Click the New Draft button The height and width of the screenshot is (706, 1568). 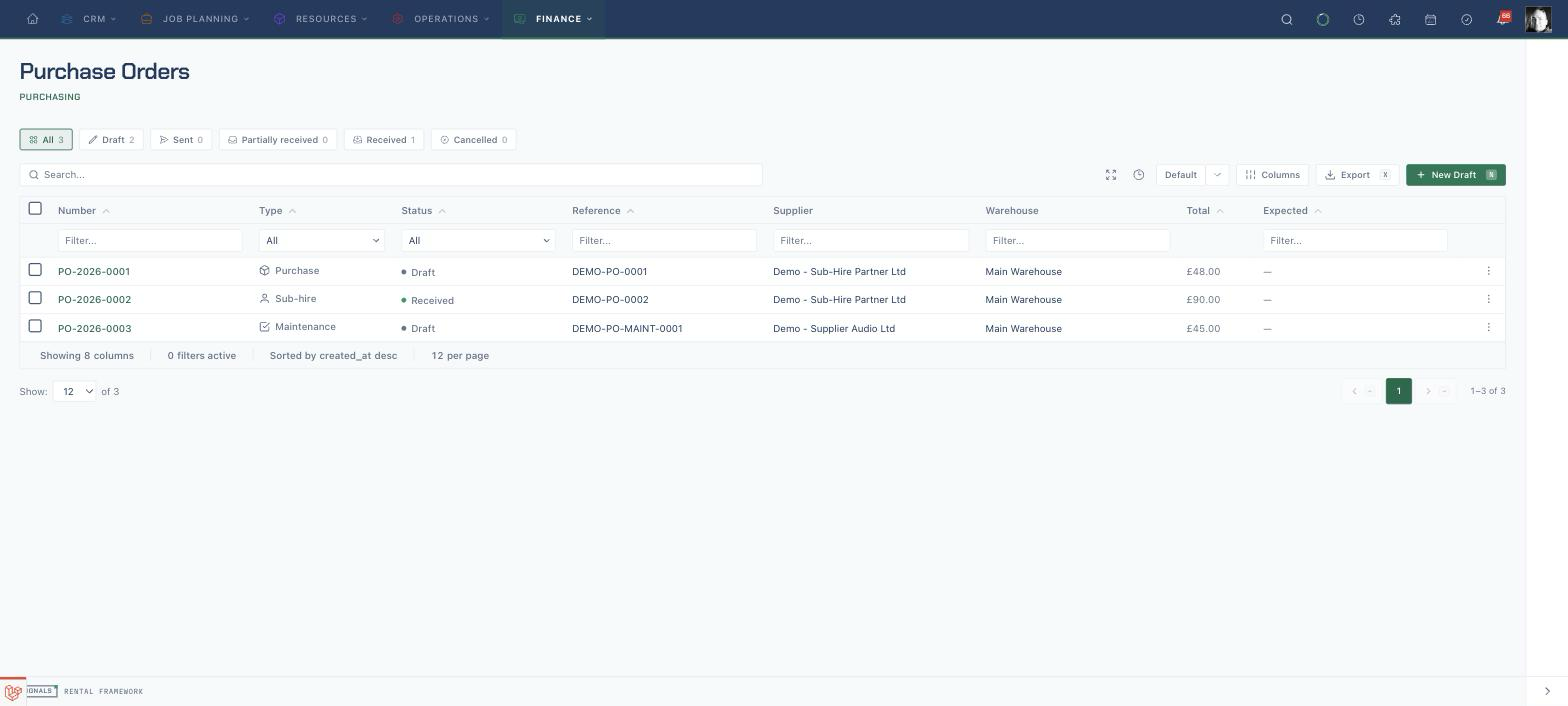[1455, 175]
